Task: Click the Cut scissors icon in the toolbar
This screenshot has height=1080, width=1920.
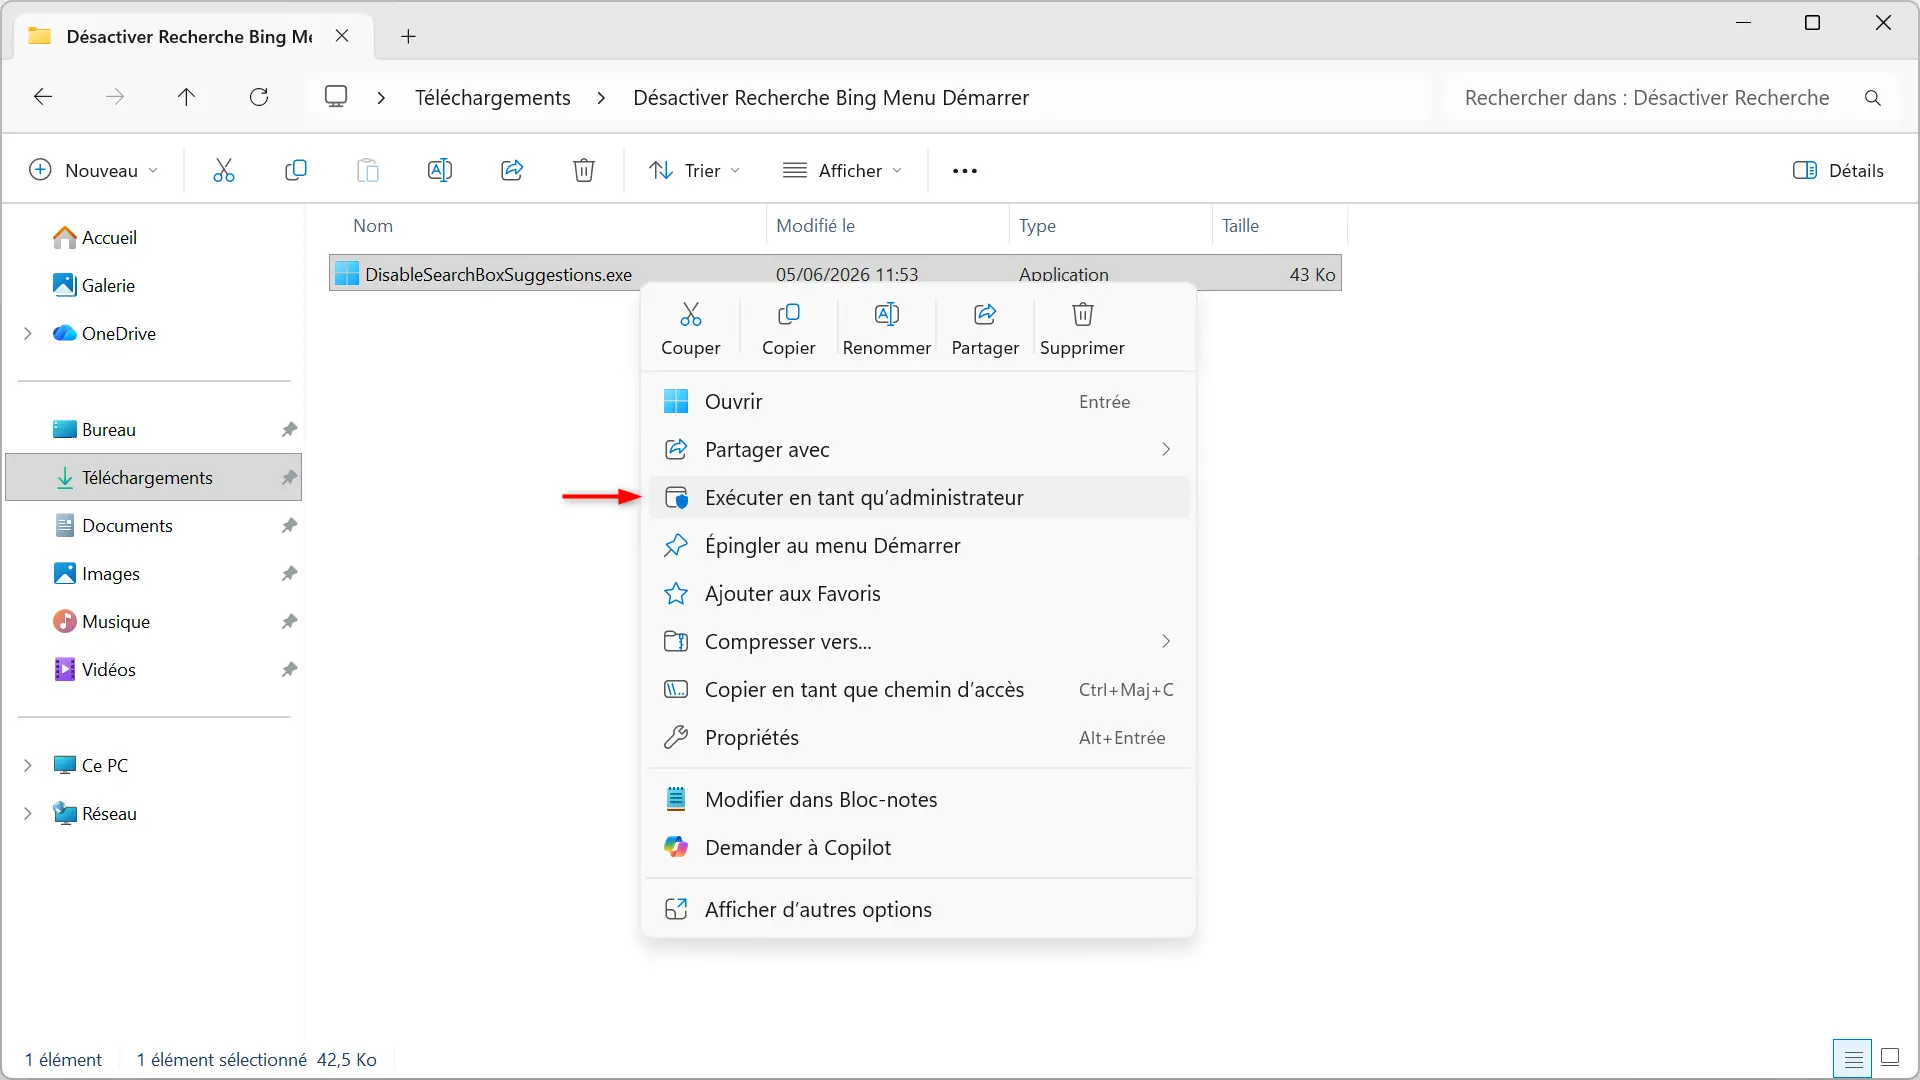Action: [x=224, y=170]
